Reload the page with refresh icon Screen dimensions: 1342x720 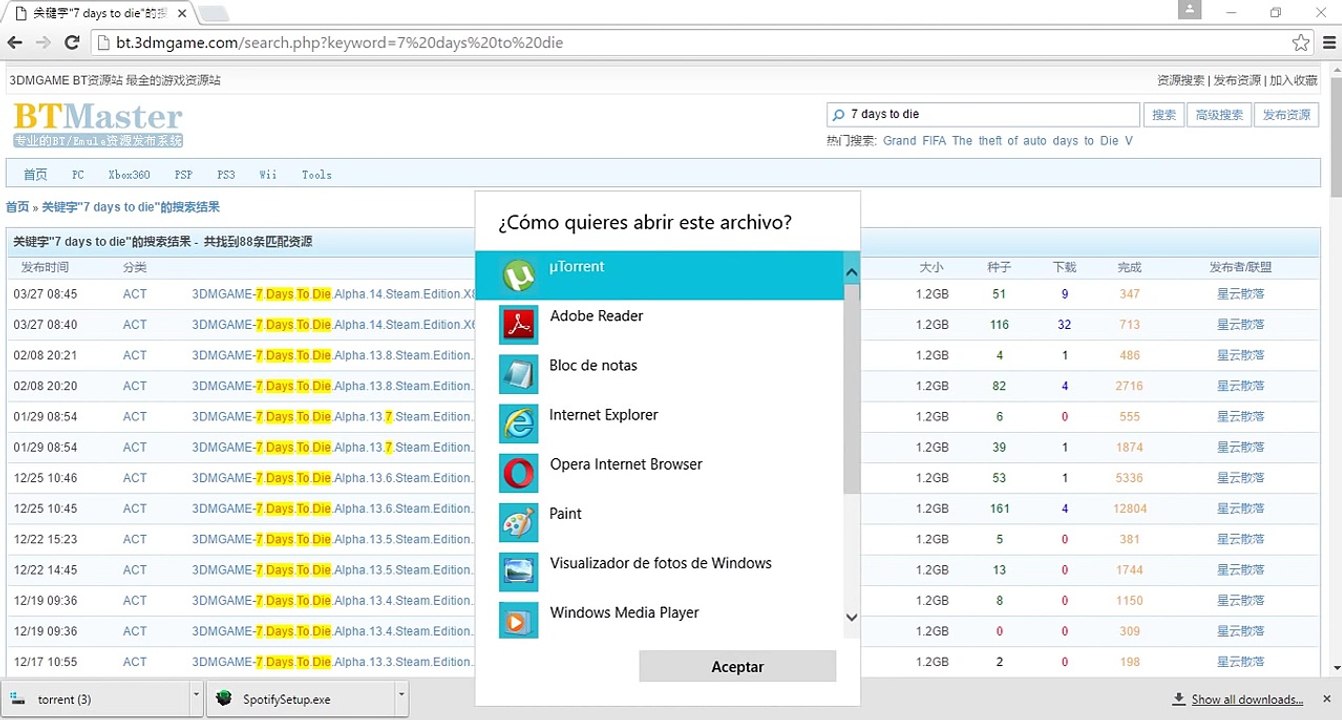click(x=72, y=43)
